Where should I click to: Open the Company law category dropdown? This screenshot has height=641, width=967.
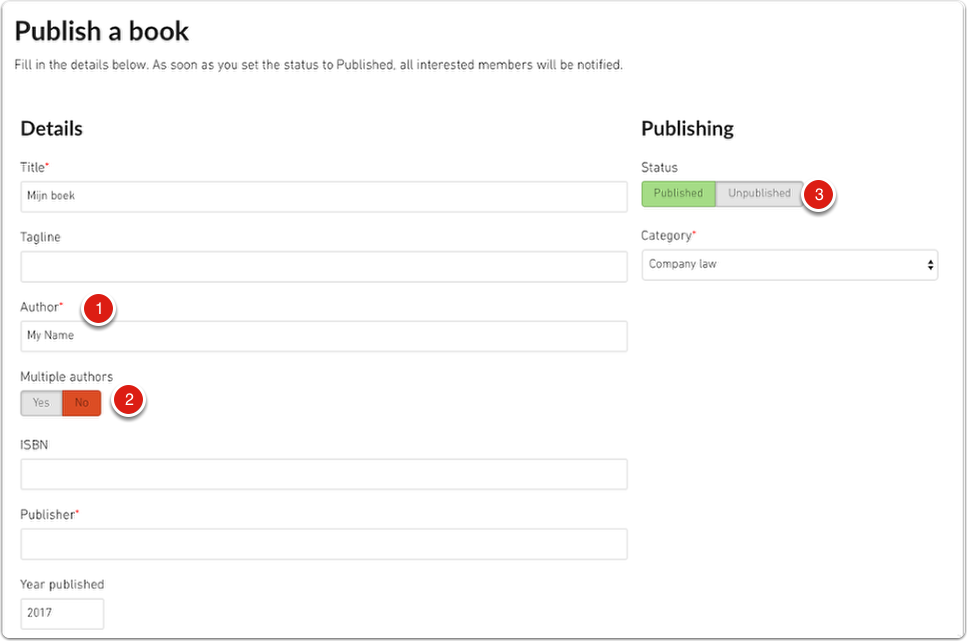[789, 265]
